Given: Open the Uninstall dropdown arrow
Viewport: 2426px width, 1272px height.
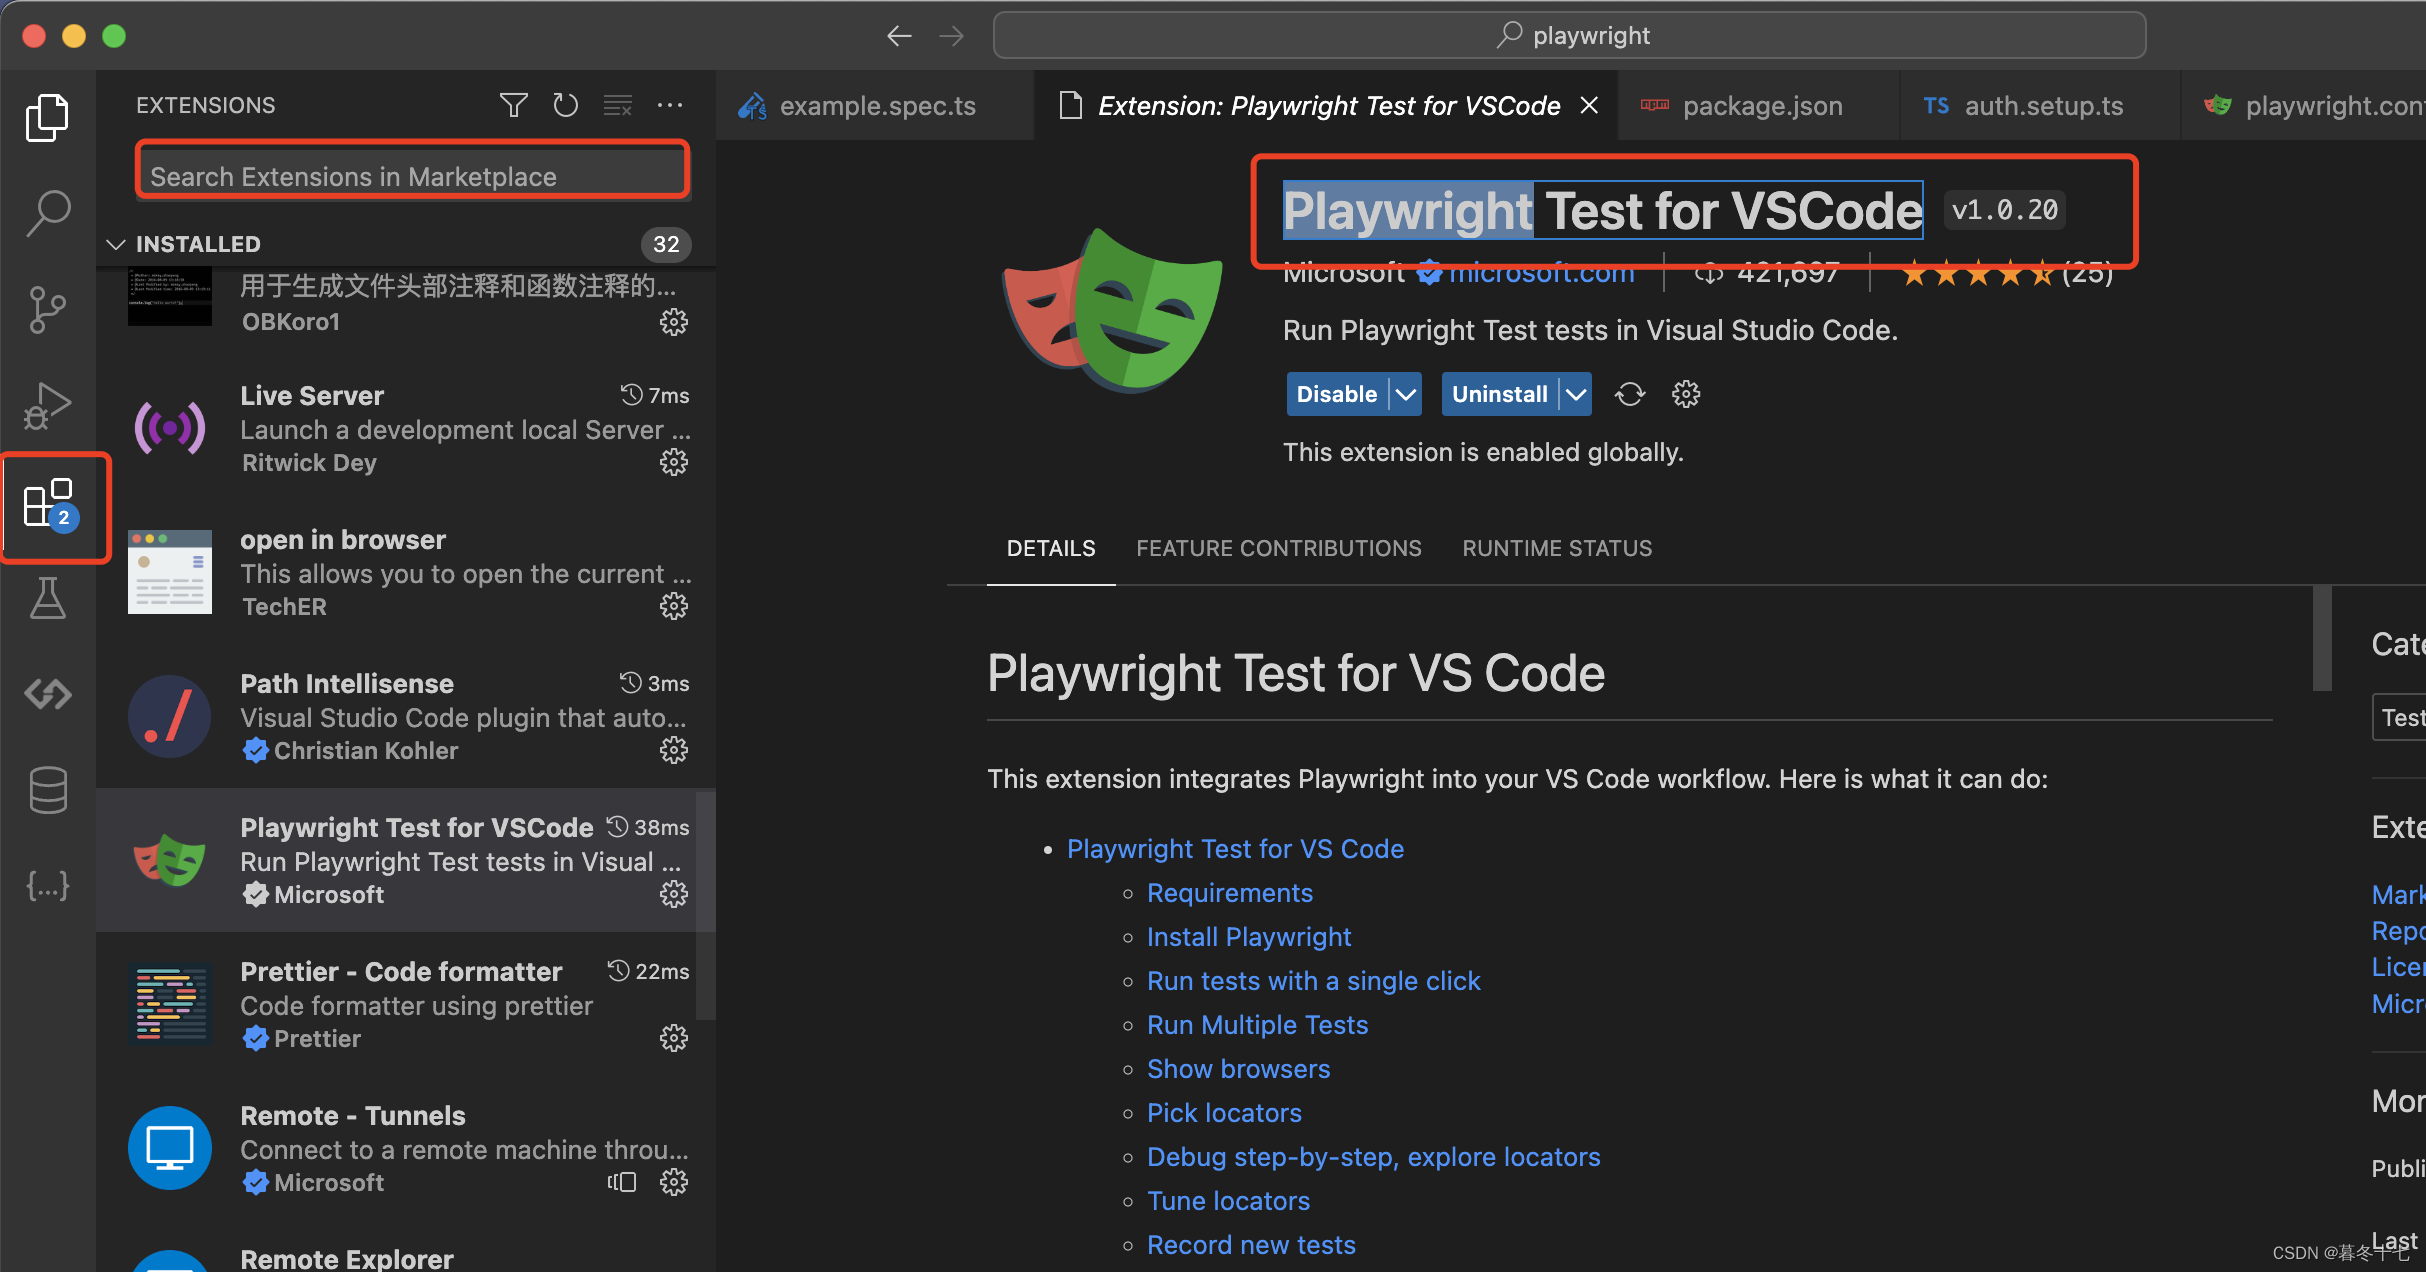Looking at the screenshot, I should pyautogui.click(x=1577, y=394).
